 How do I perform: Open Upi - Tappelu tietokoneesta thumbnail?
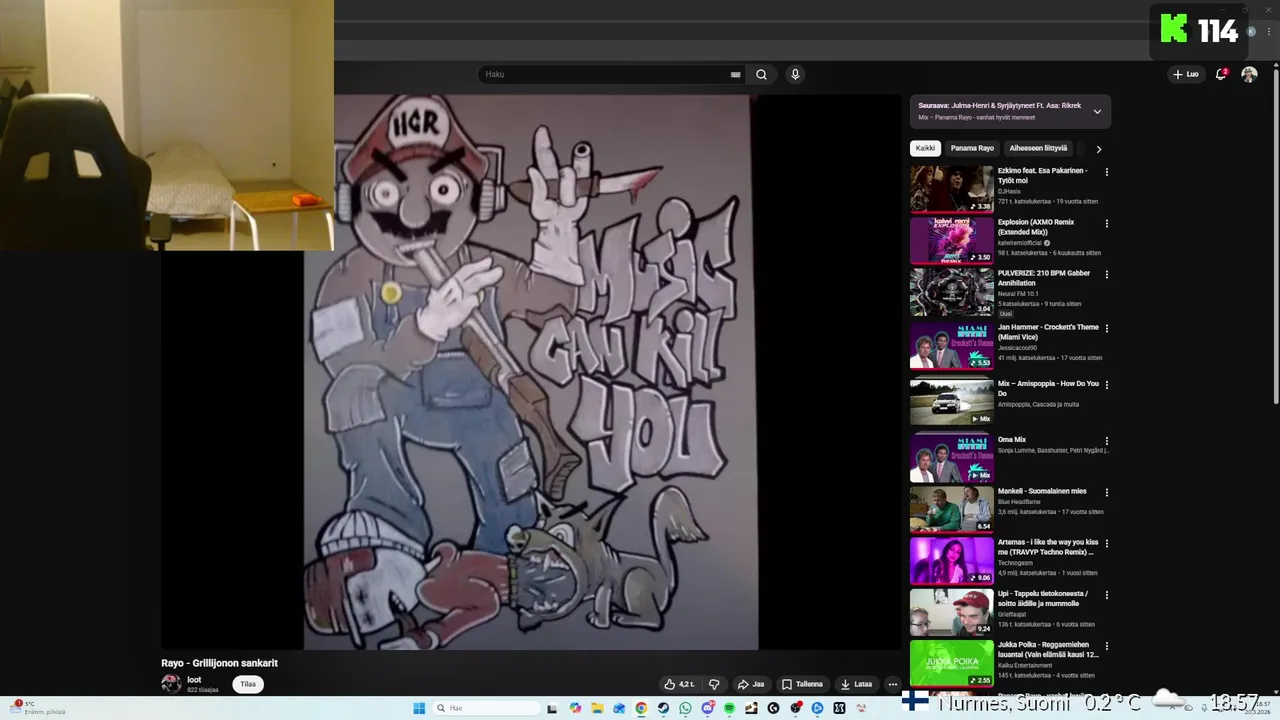(x=952, y=612)
